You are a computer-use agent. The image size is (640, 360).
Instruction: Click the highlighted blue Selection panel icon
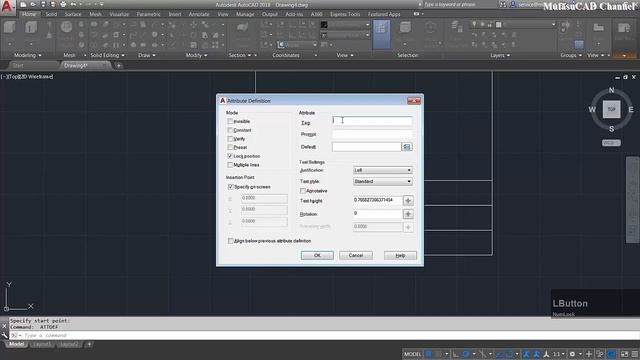[382, 34]
